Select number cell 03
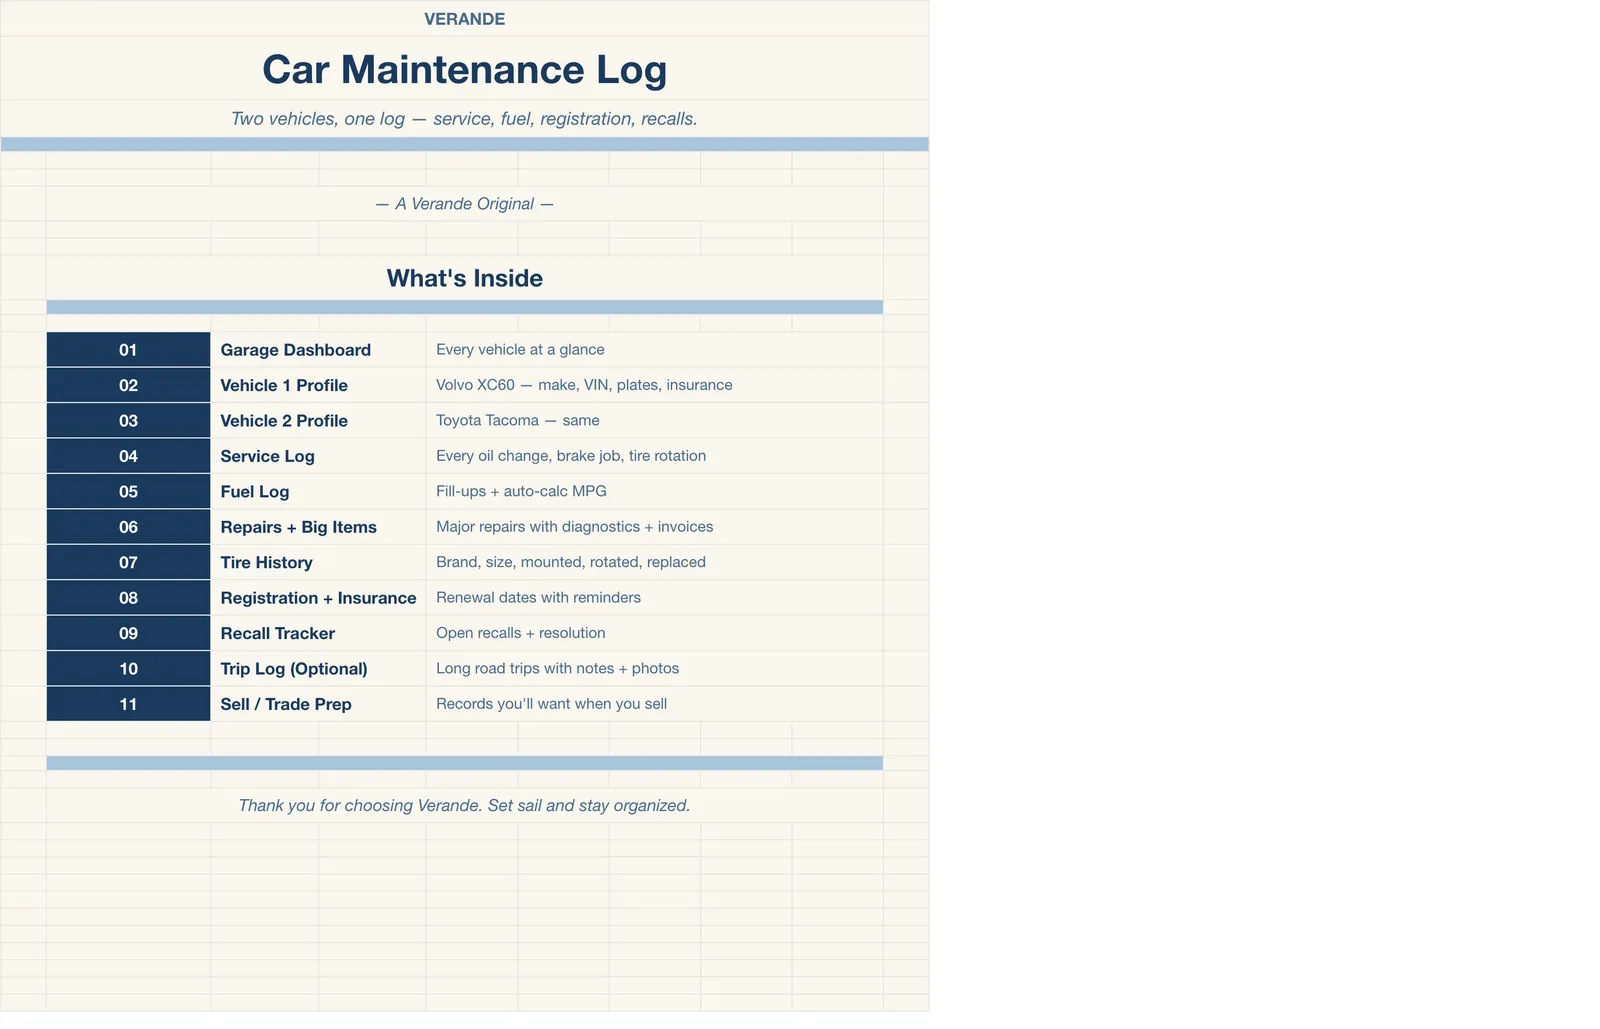Screen dimensions: 1600x1029 [128, 421]
